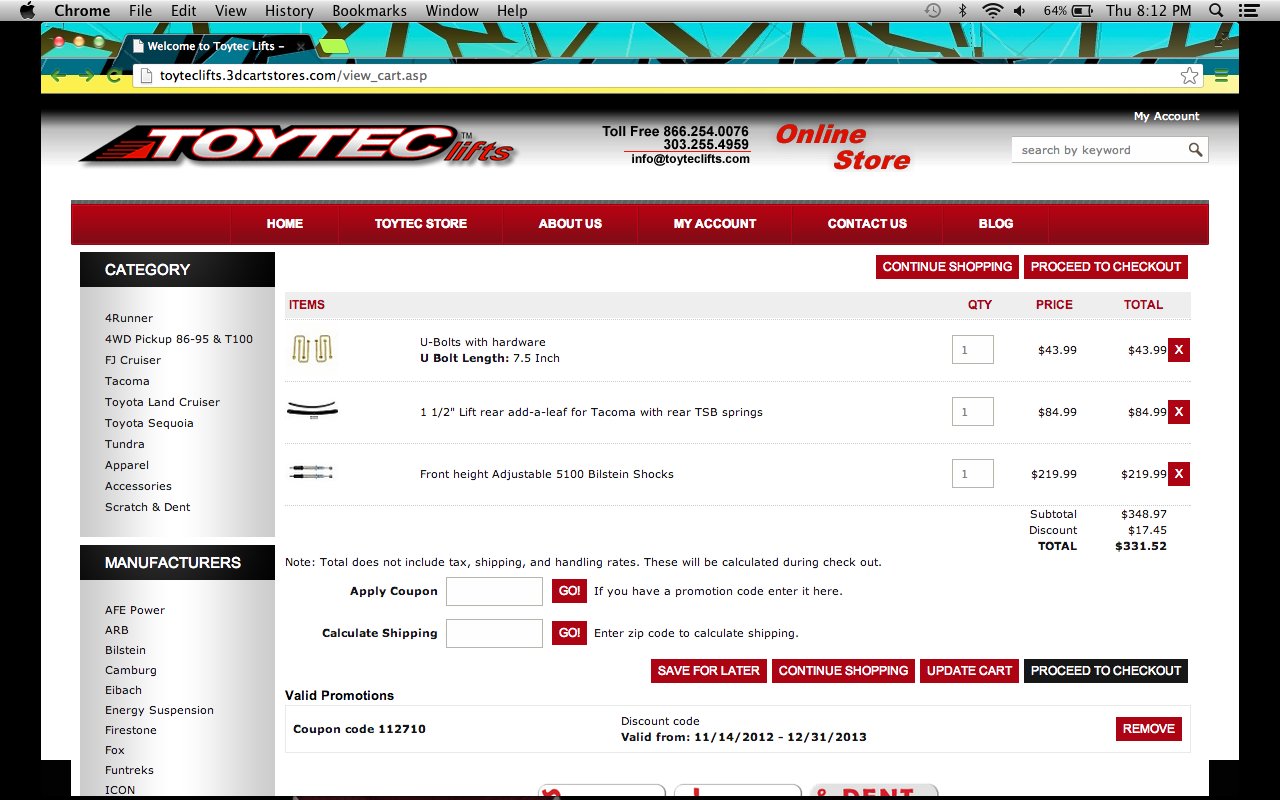Viewport: 1280px width, 800px height.
Task: Open TOYTEC STORE in the navigation bar
Action: point(421,224)
